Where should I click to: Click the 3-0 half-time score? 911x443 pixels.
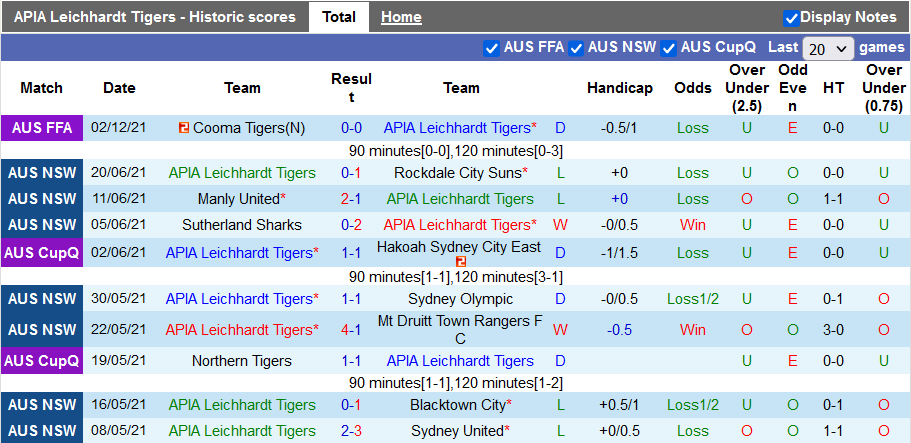833,330
